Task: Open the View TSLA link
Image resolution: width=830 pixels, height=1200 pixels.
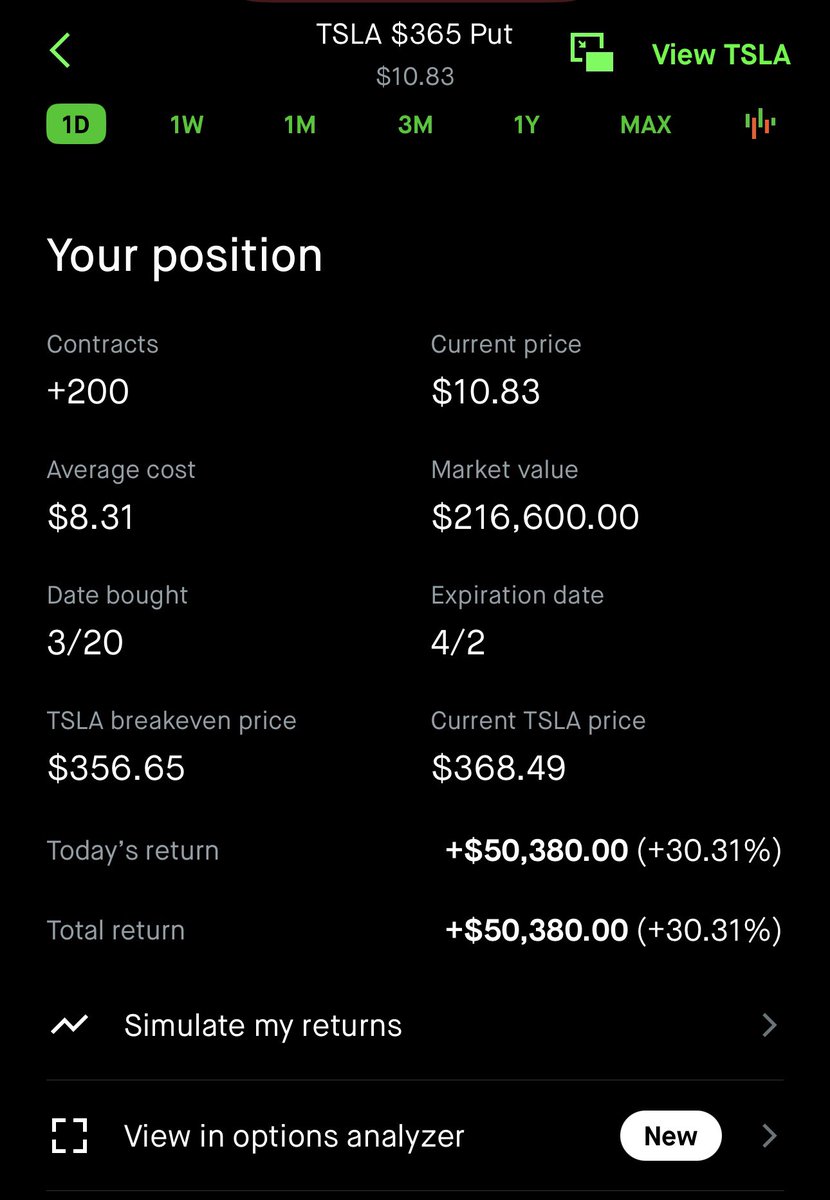Action: click(x=721, y=54)
